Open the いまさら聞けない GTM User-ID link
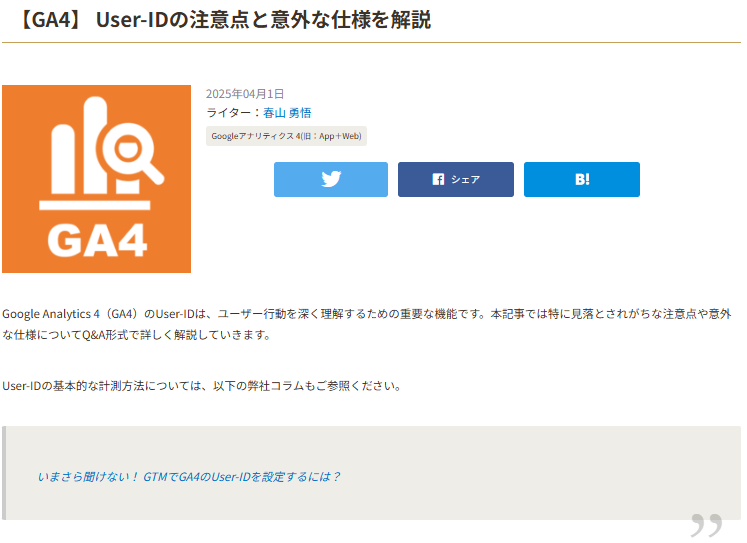Screen dimensions: 747x543 click(188, 477)
